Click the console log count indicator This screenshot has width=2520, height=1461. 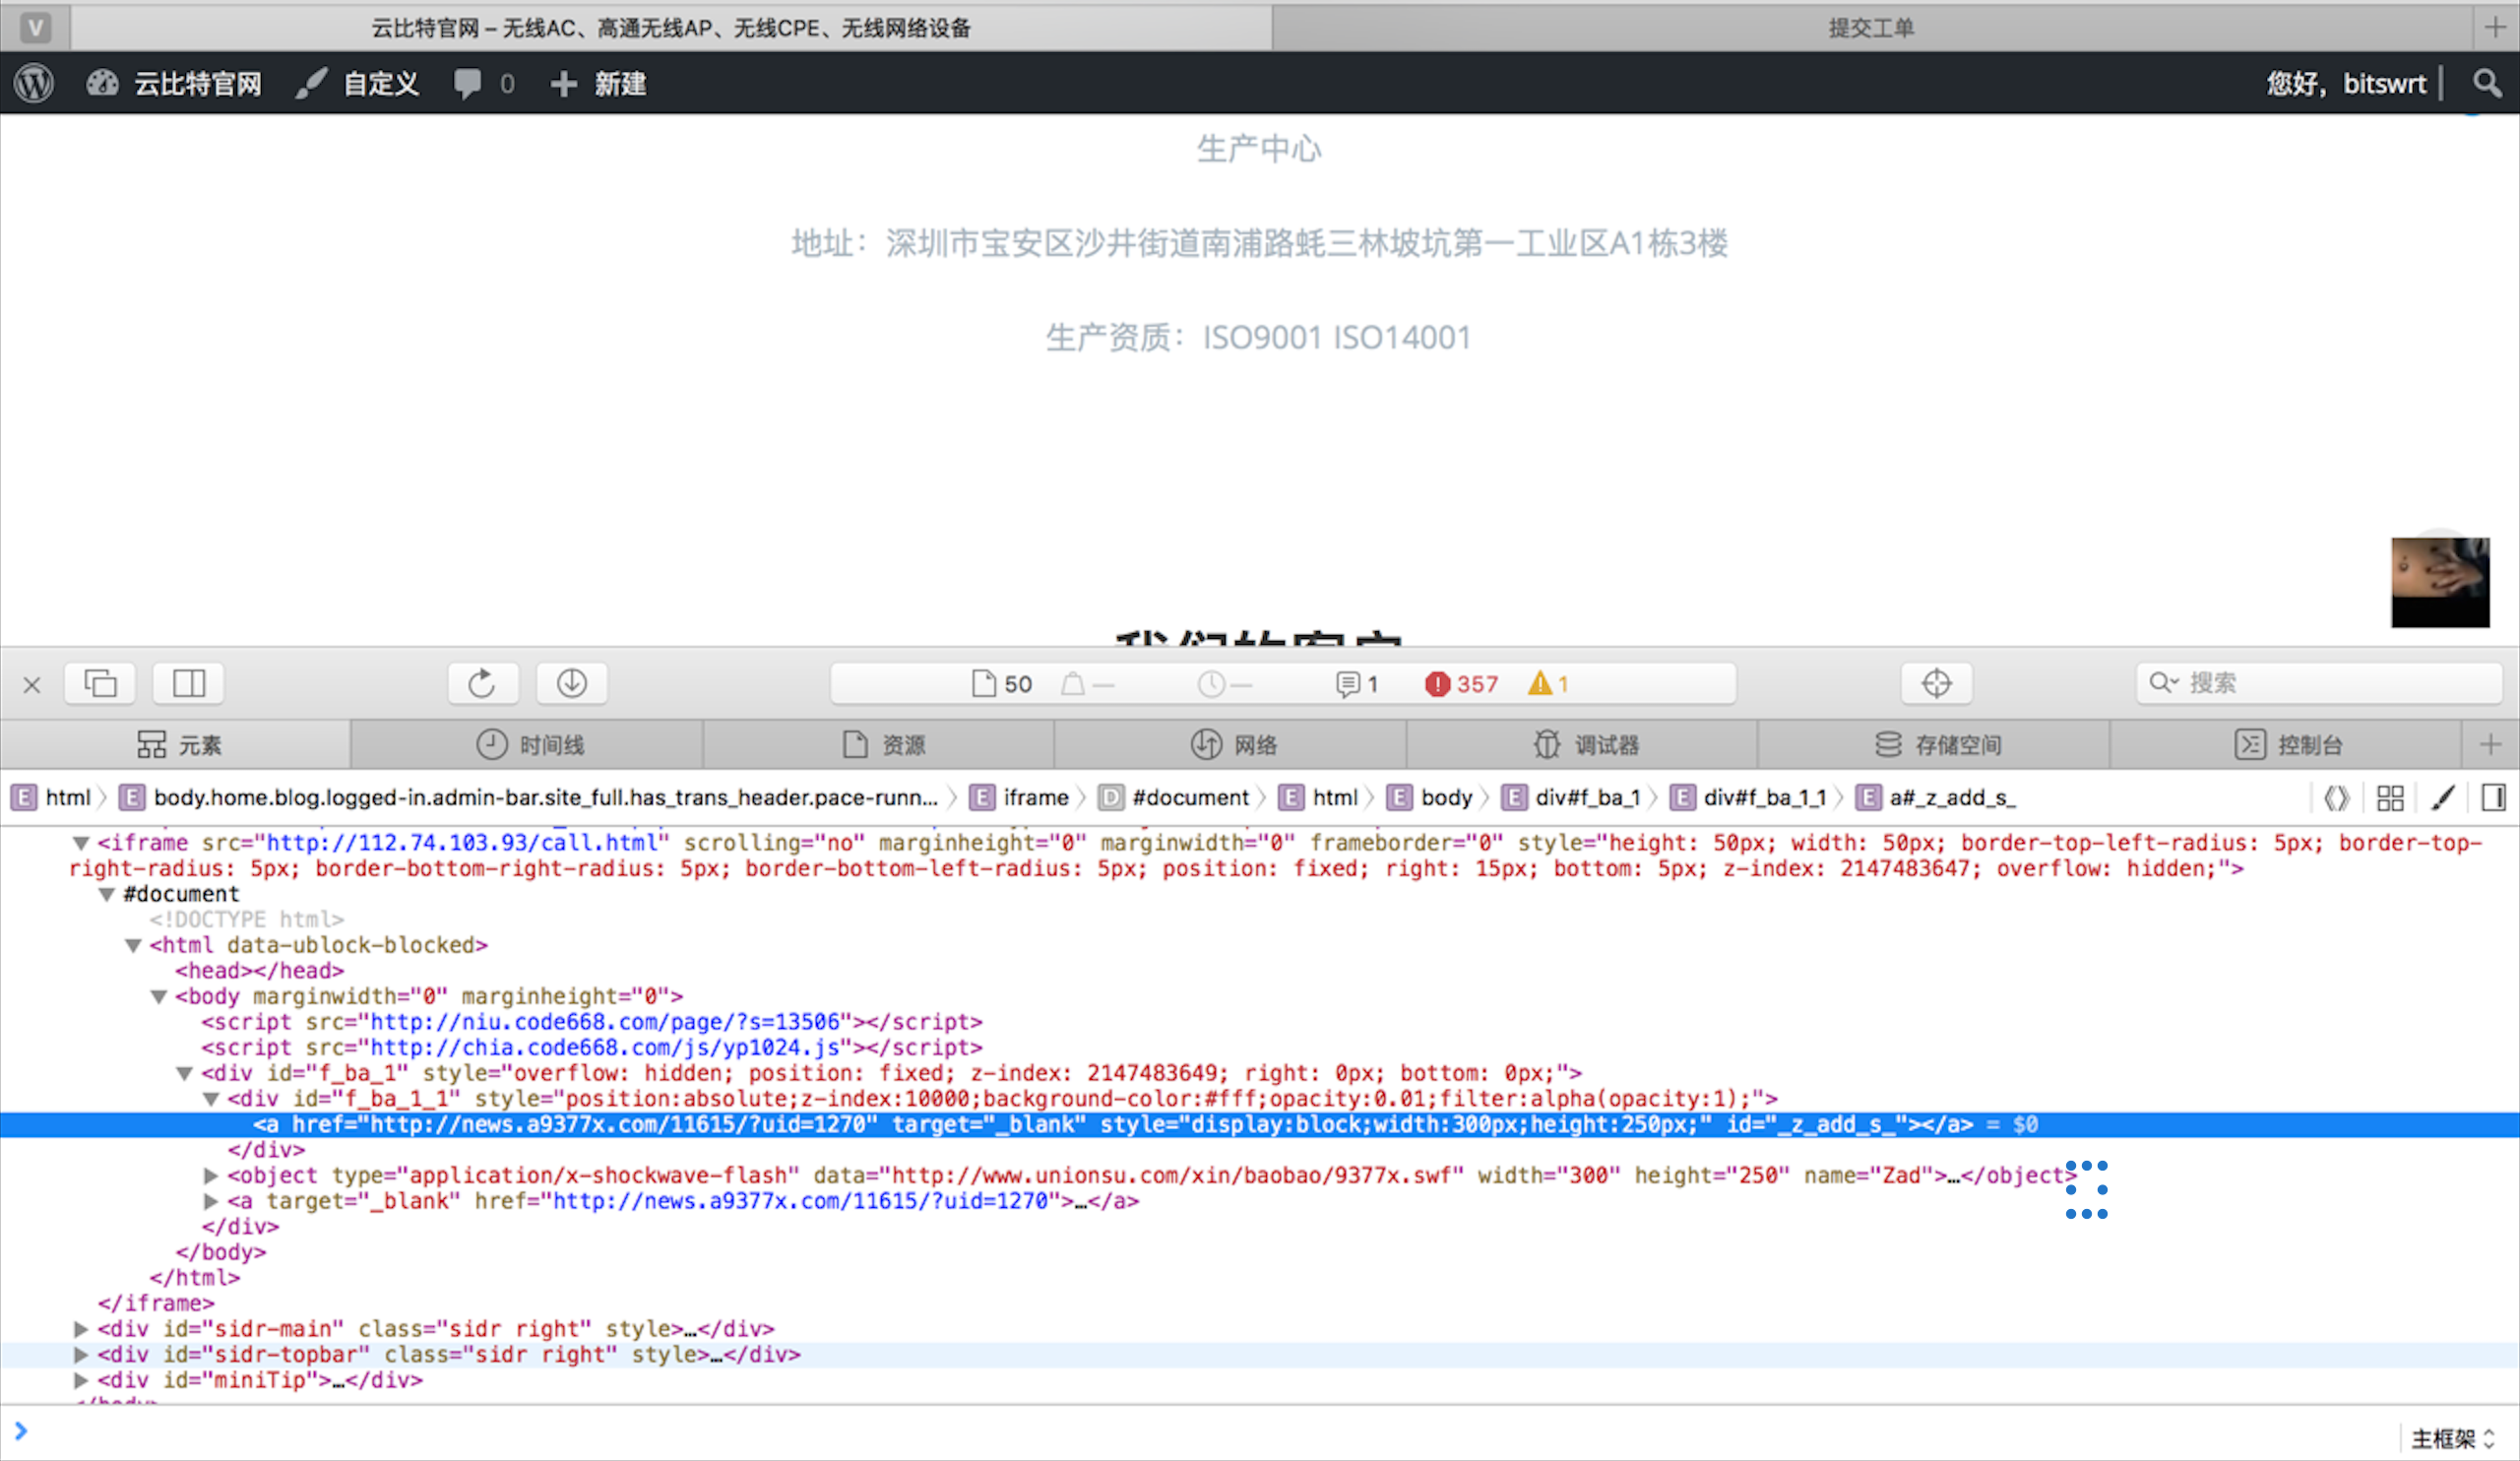1357,684
